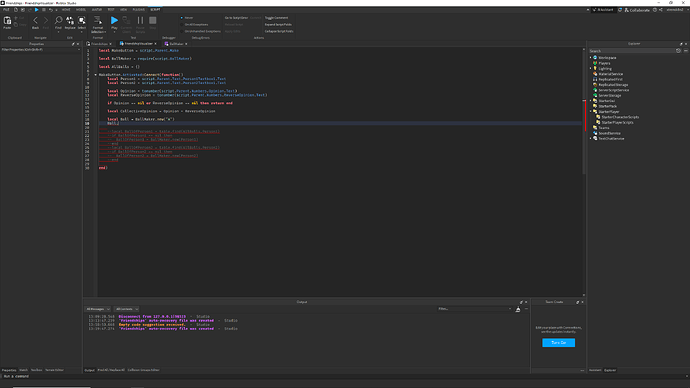Open the FILE menu
Image resolution: width=690 pixels, height=388 pixels.
point(6,10)
